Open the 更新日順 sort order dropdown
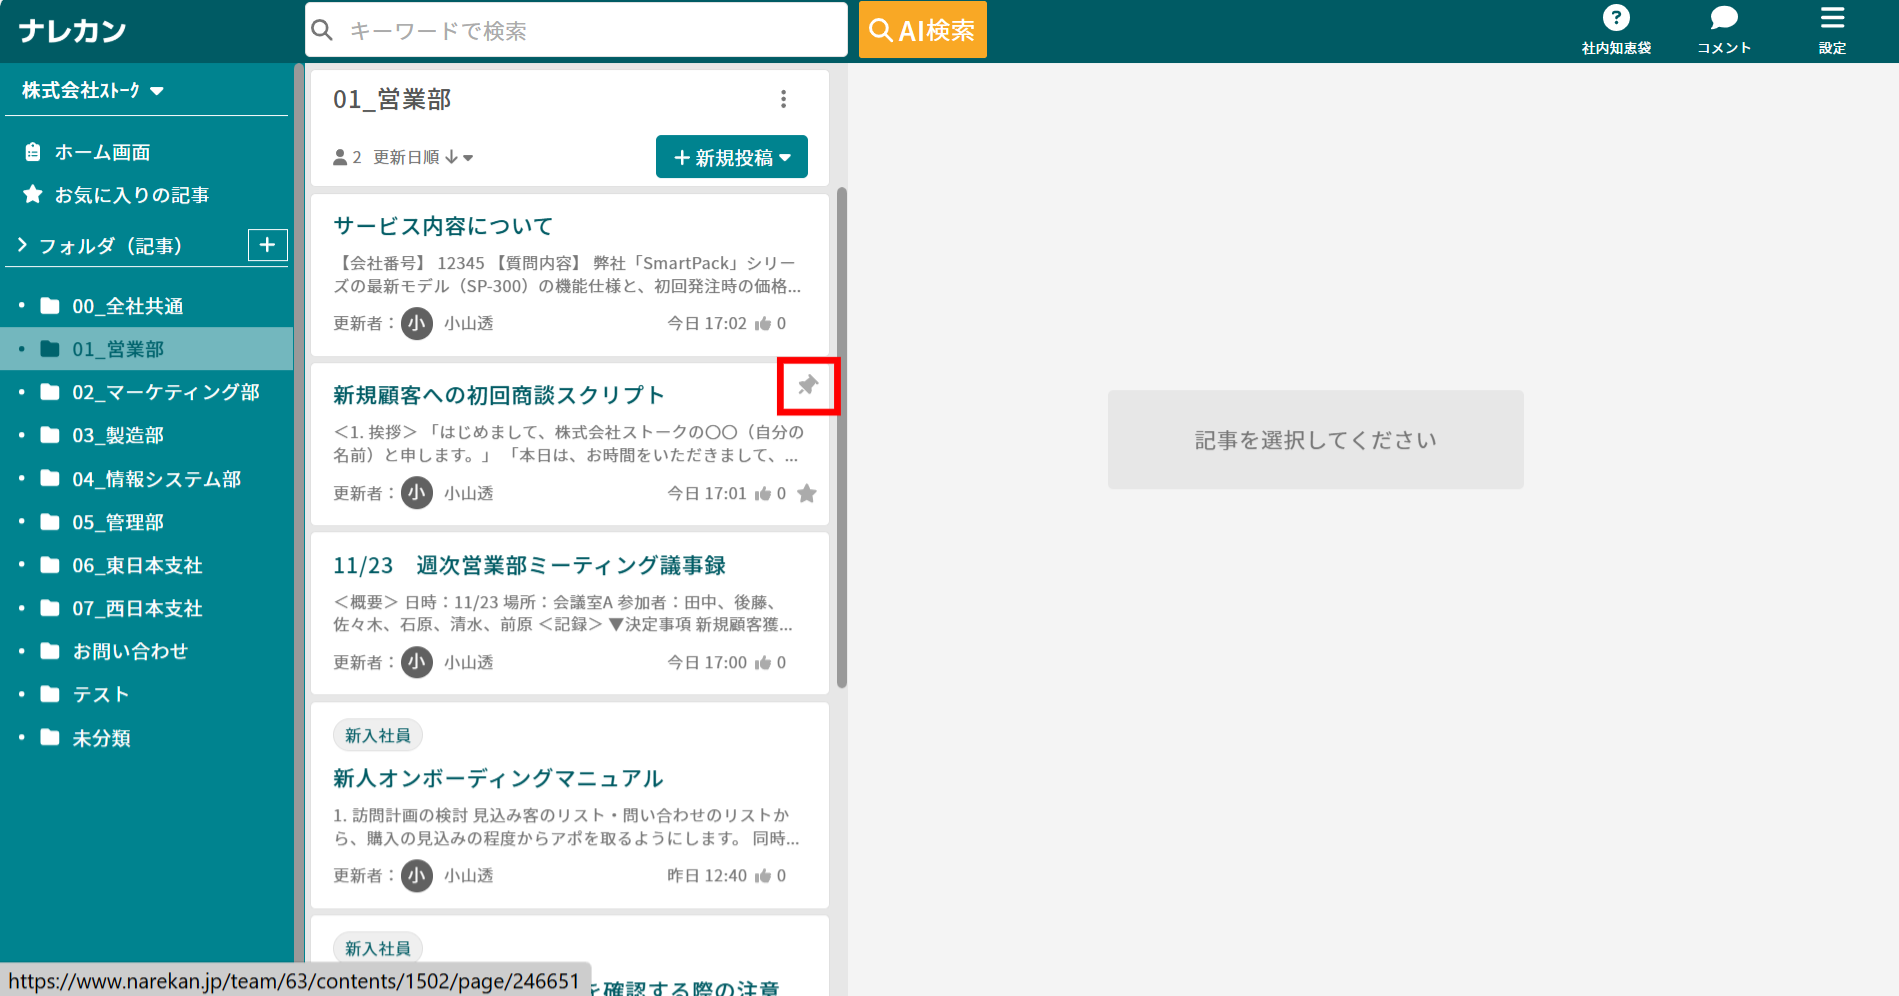This screenshot has height=996, width=1899. (420, 156)
